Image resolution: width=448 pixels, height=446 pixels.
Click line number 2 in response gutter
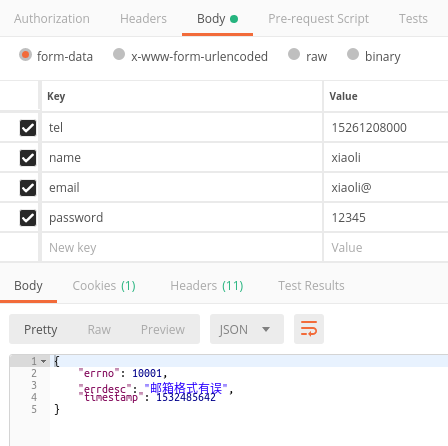34,373
